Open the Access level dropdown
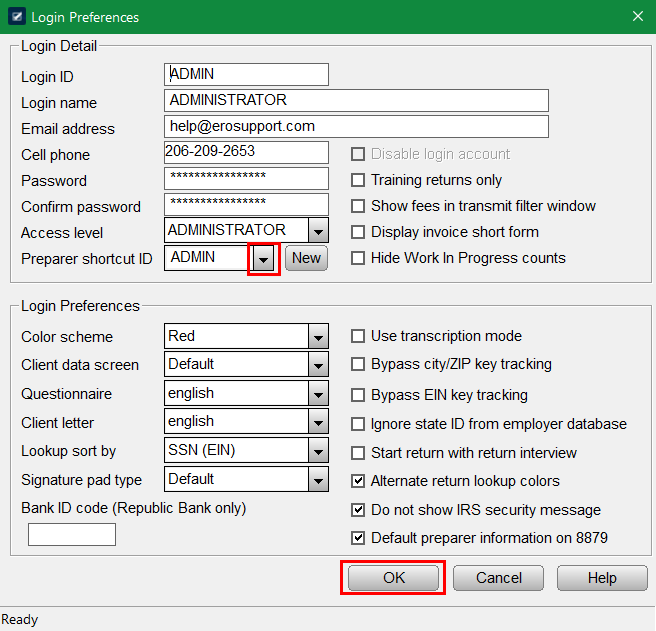The image size is (656, 631). (x=317, y=231)
